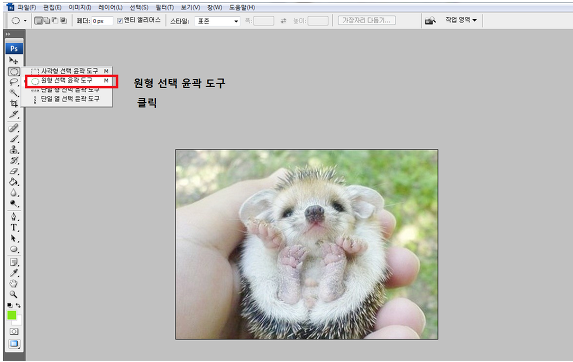Swap width and height arrows
Screen dimensions: 573x362
pos(283,21)
